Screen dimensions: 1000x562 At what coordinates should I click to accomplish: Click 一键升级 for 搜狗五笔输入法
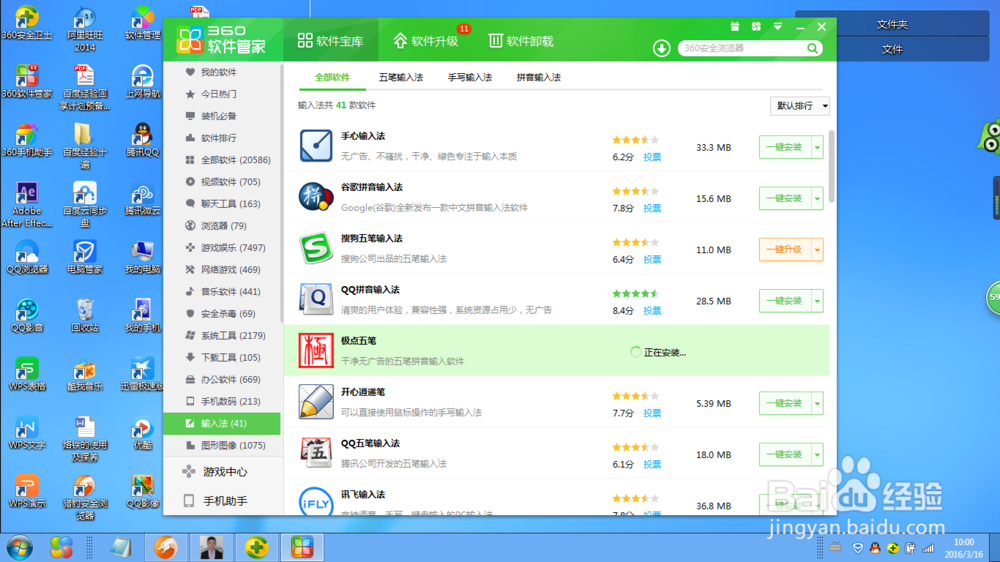click(x=784, y=249)
